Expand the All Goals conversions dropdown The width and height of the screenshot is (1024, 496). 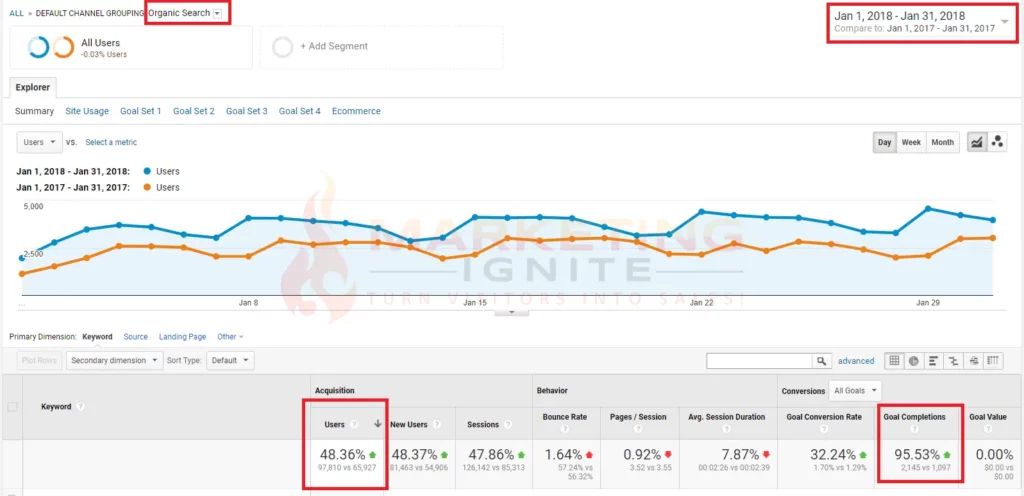click(x=856, y=390)
